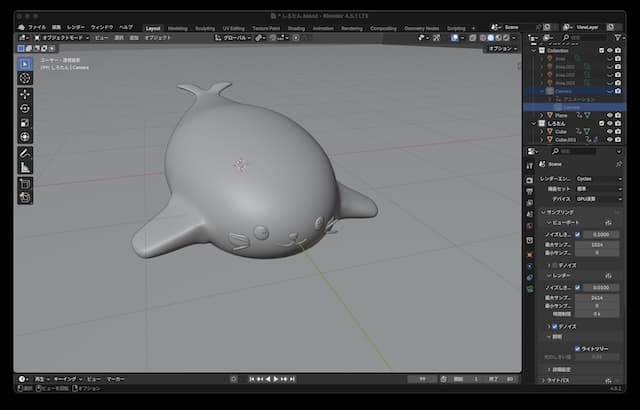Select the Transform tool

25,137
